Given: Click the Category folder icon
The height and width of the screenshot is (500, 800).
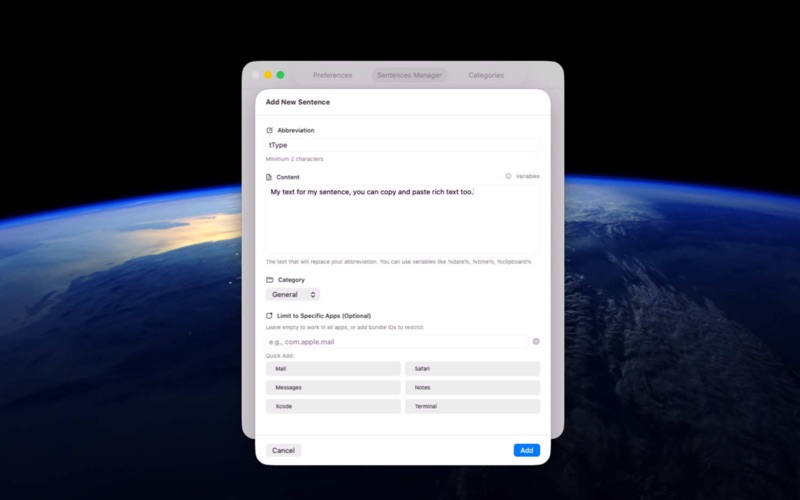Looking at the screenshot, I should (x=269, y=280).
